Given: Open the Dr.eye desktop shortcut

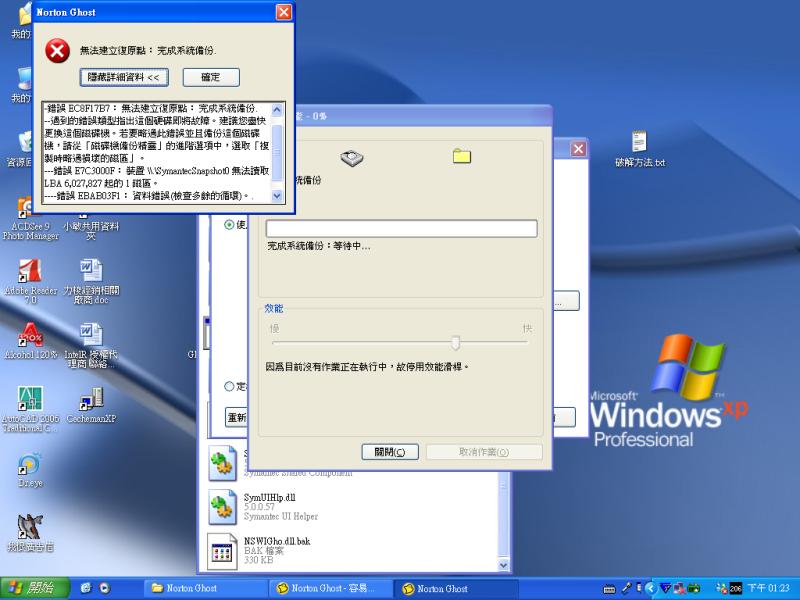Looking at the screenshot, I should (30, 469).
